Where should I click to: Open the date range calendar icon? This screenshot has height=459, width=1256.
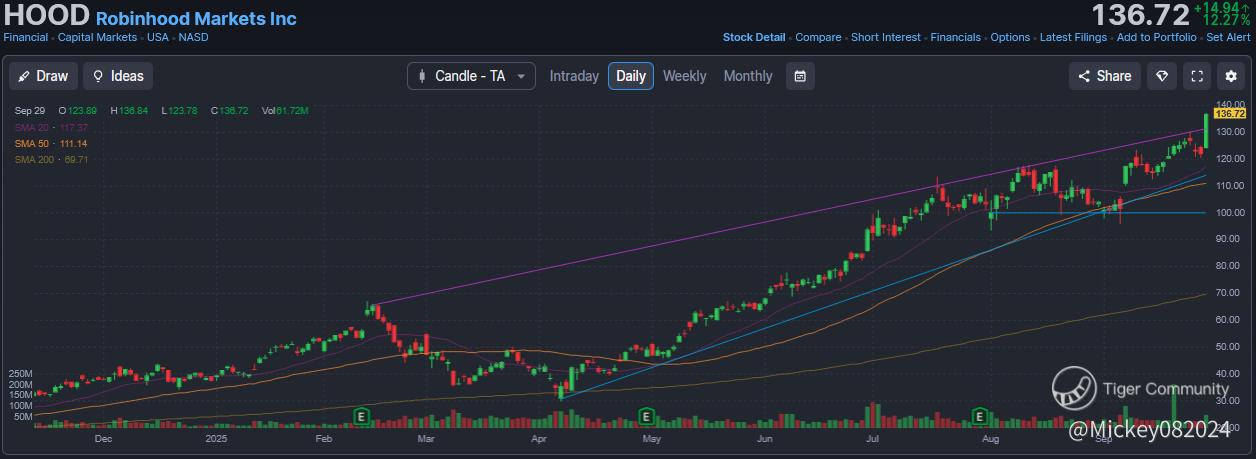[x=800, y=76]
